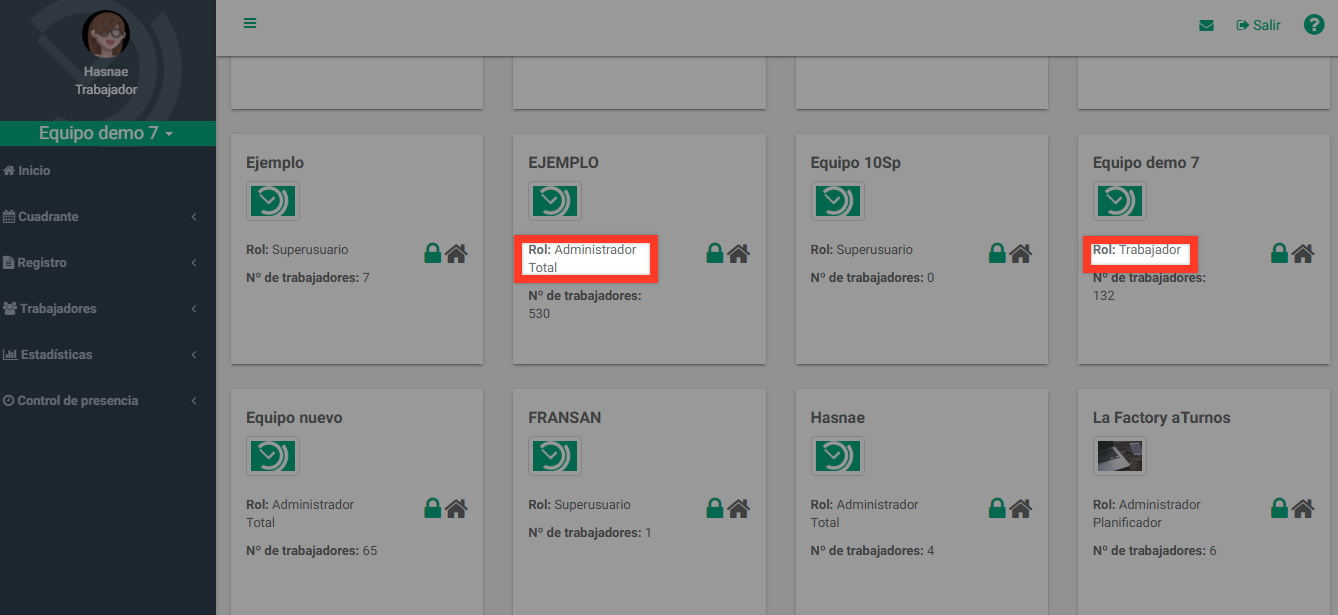Expand the Estadísticas chevron arrow
This screenshot has height=615, width=1338.
click(x=194, y=355)
